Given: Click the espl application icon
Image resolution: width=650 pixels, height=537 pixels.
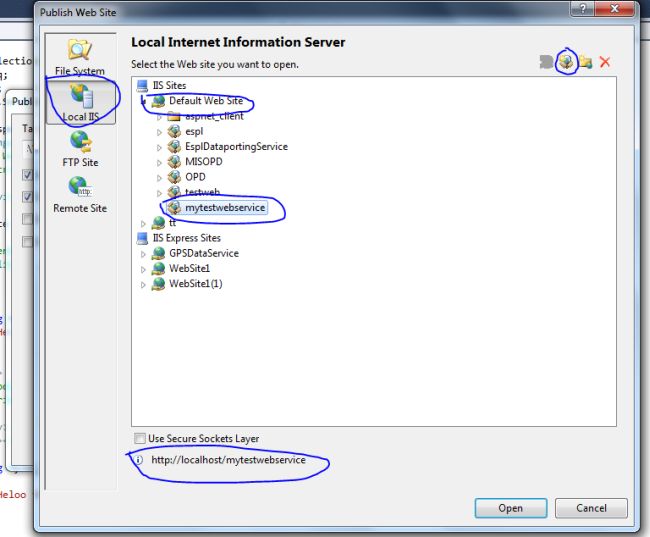Looking at the screenshot, I should (174, 132).
